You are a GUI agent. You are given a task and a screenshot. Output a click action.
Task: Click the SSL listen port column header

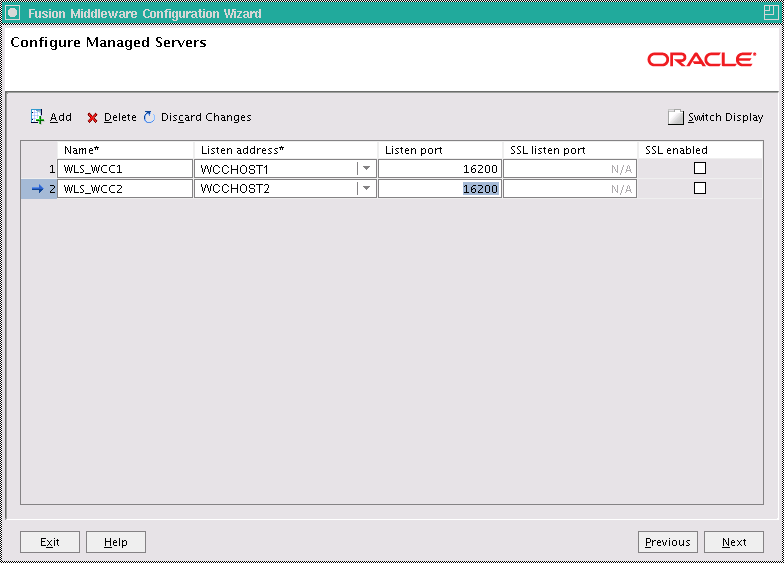[570, 150]
